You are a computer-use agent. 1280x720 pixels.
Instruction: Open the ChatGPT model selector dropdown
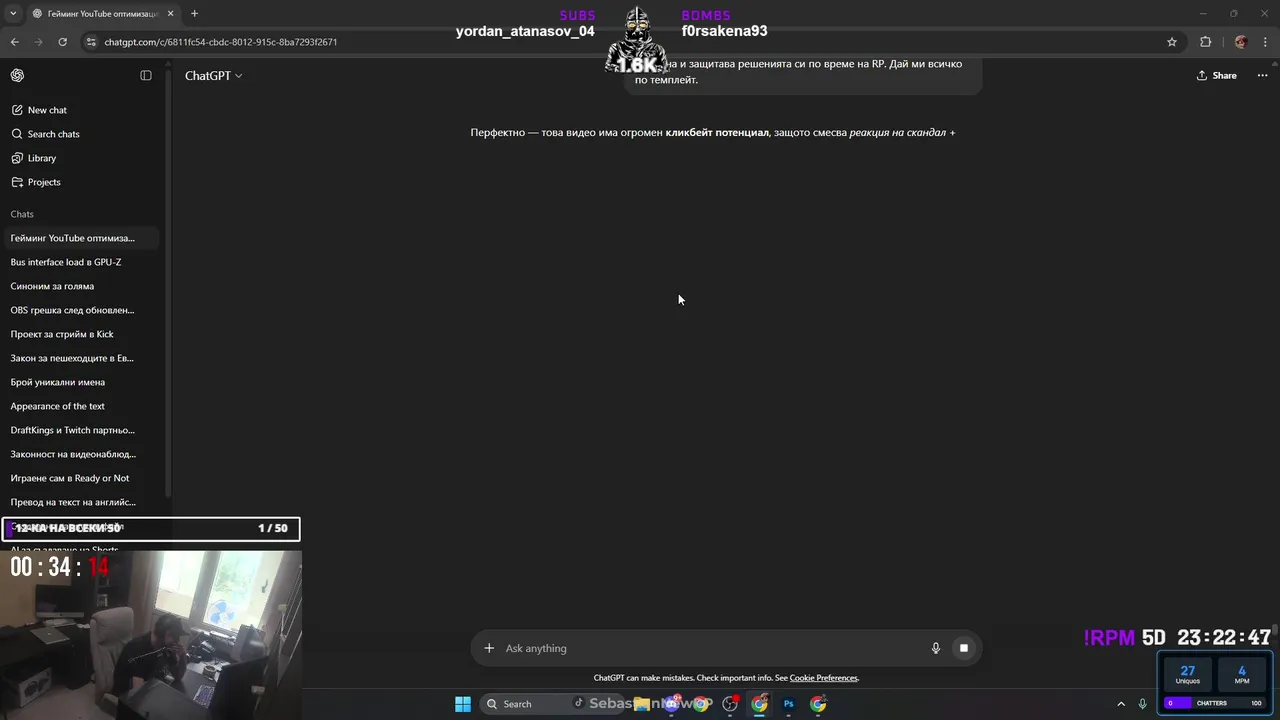pos(213,76)
